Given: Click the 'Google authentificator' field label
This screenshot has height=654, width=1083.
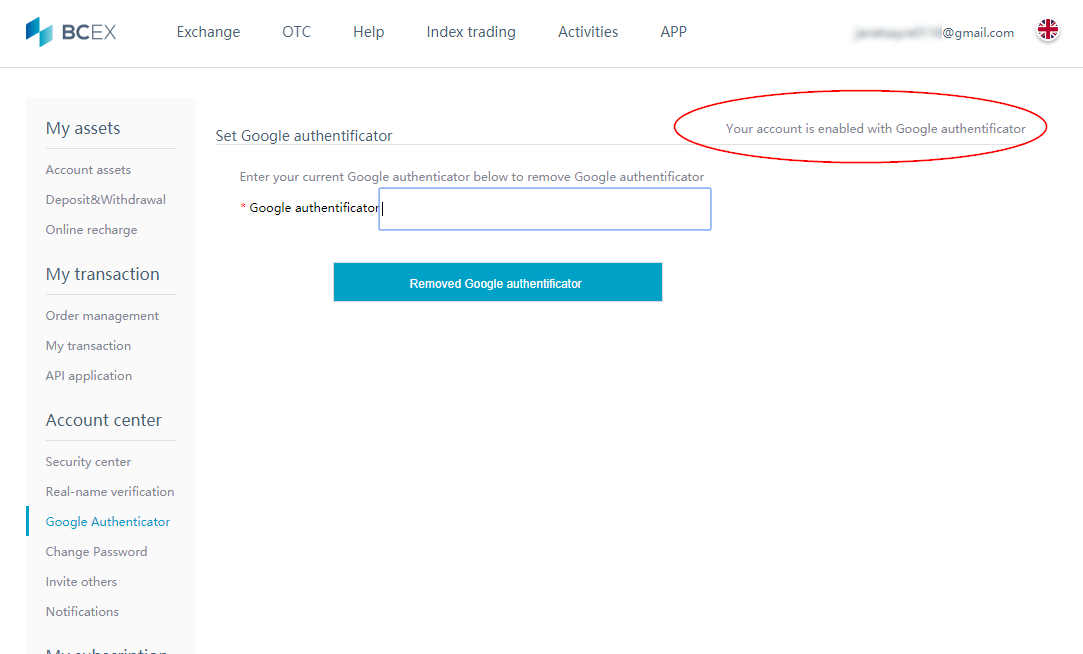Looking at the screenshot, I should [314, 208].
